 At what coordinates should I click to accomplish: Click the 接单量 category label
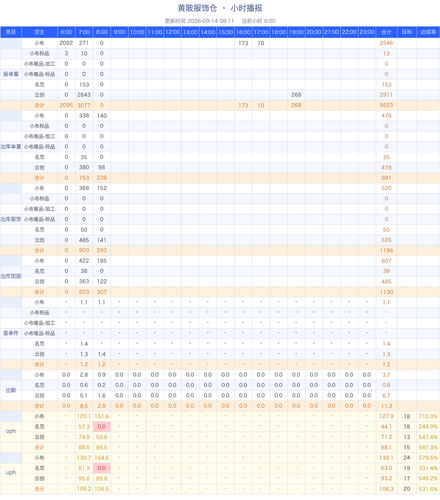(11, 74)
